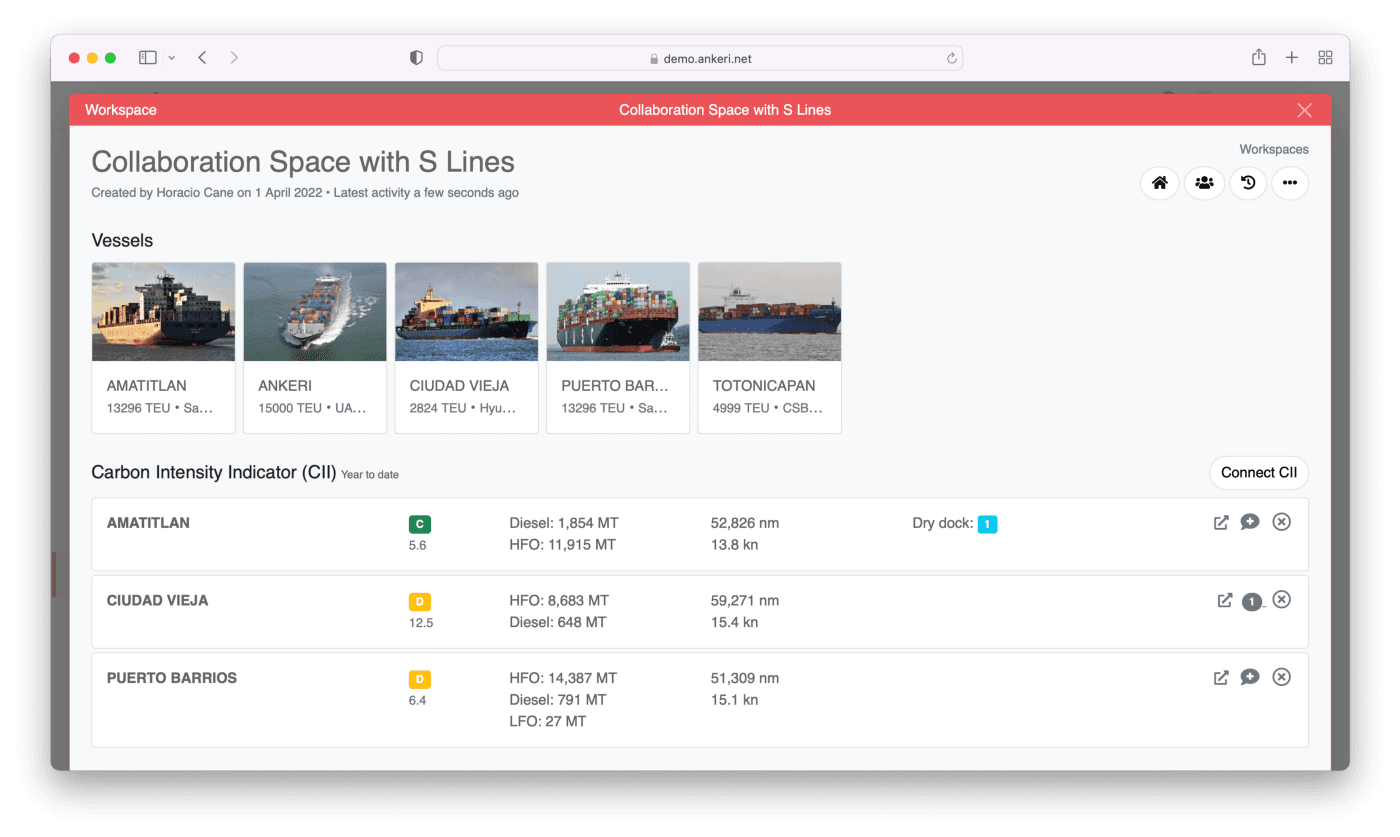Open the PUERTO BARRIOS vessel card
Screen dimensions: 1400x837
click(618, 348)
